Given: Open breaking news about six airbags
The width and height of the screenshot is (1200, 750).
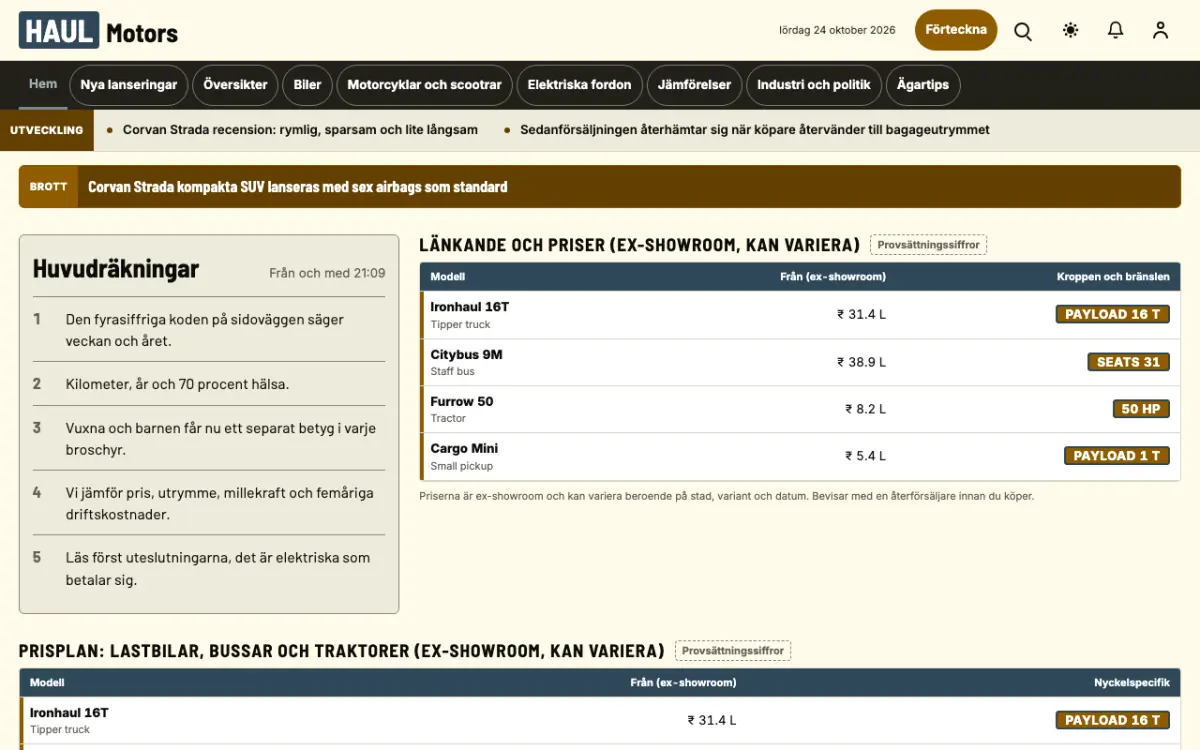Looking at the screenshot, I should point(298,187).
